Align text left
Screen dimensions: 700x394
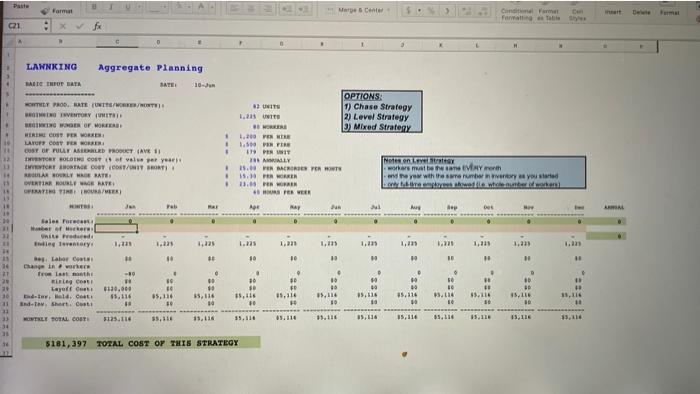(235, 8)
